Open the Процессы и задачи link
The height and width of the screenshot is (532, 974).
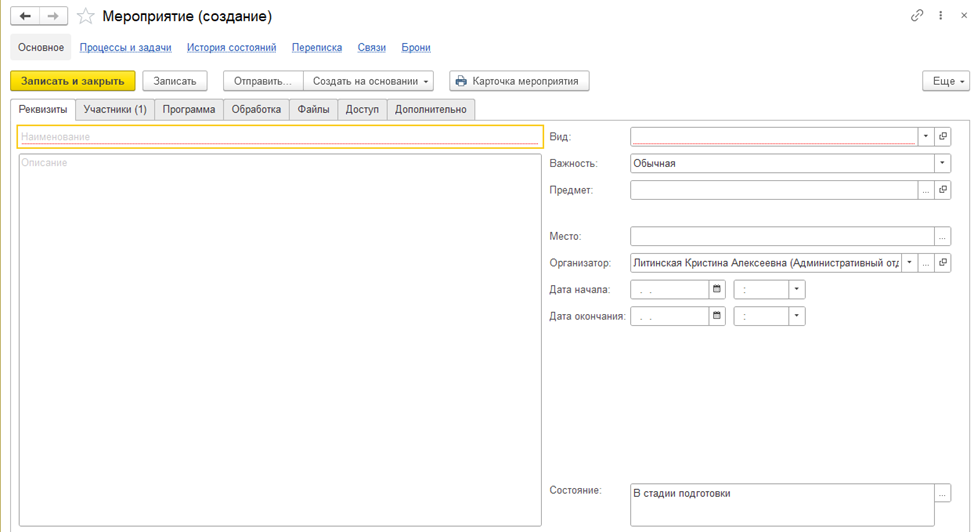126,47
